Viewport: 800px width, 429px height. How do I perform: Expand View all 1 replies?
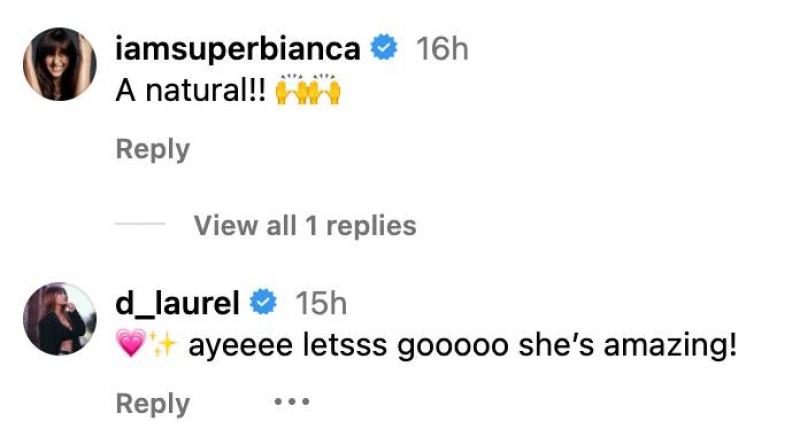point(304,225)
